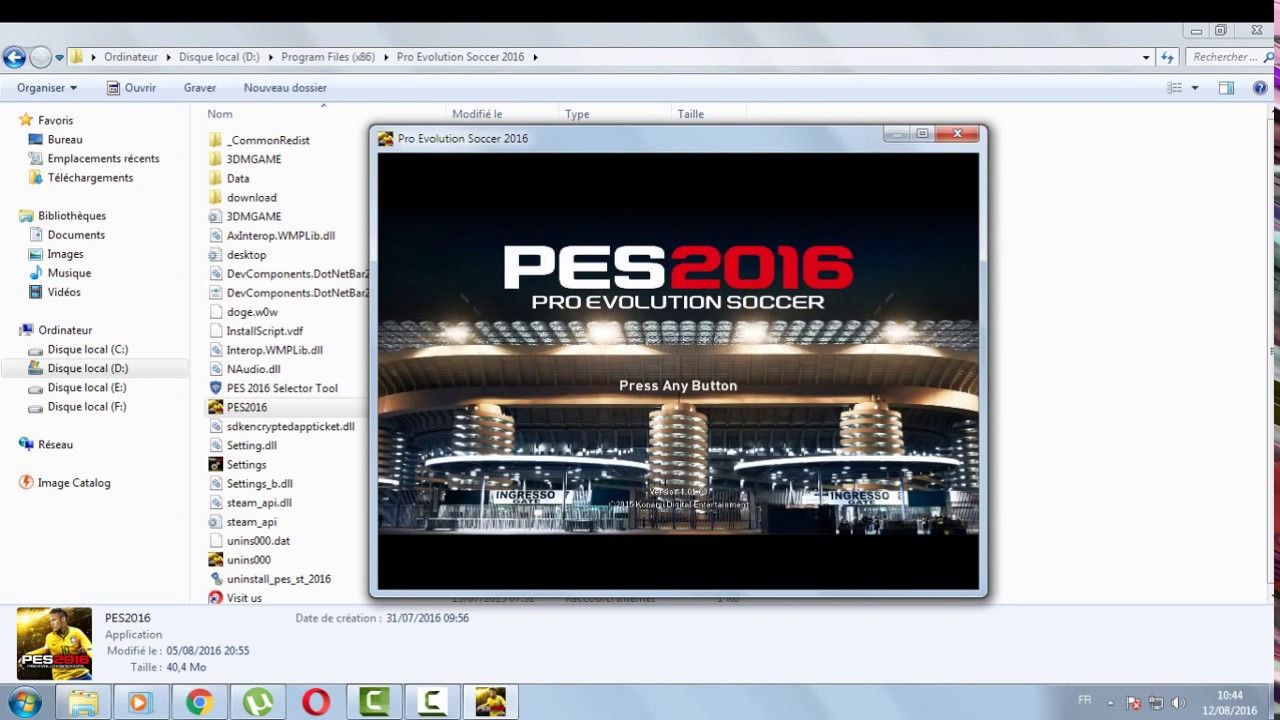Viewport: 1280px width, 720px height.
Task: Select the unins000 application file
Action: pyautogui.click(x=248, y=560)
